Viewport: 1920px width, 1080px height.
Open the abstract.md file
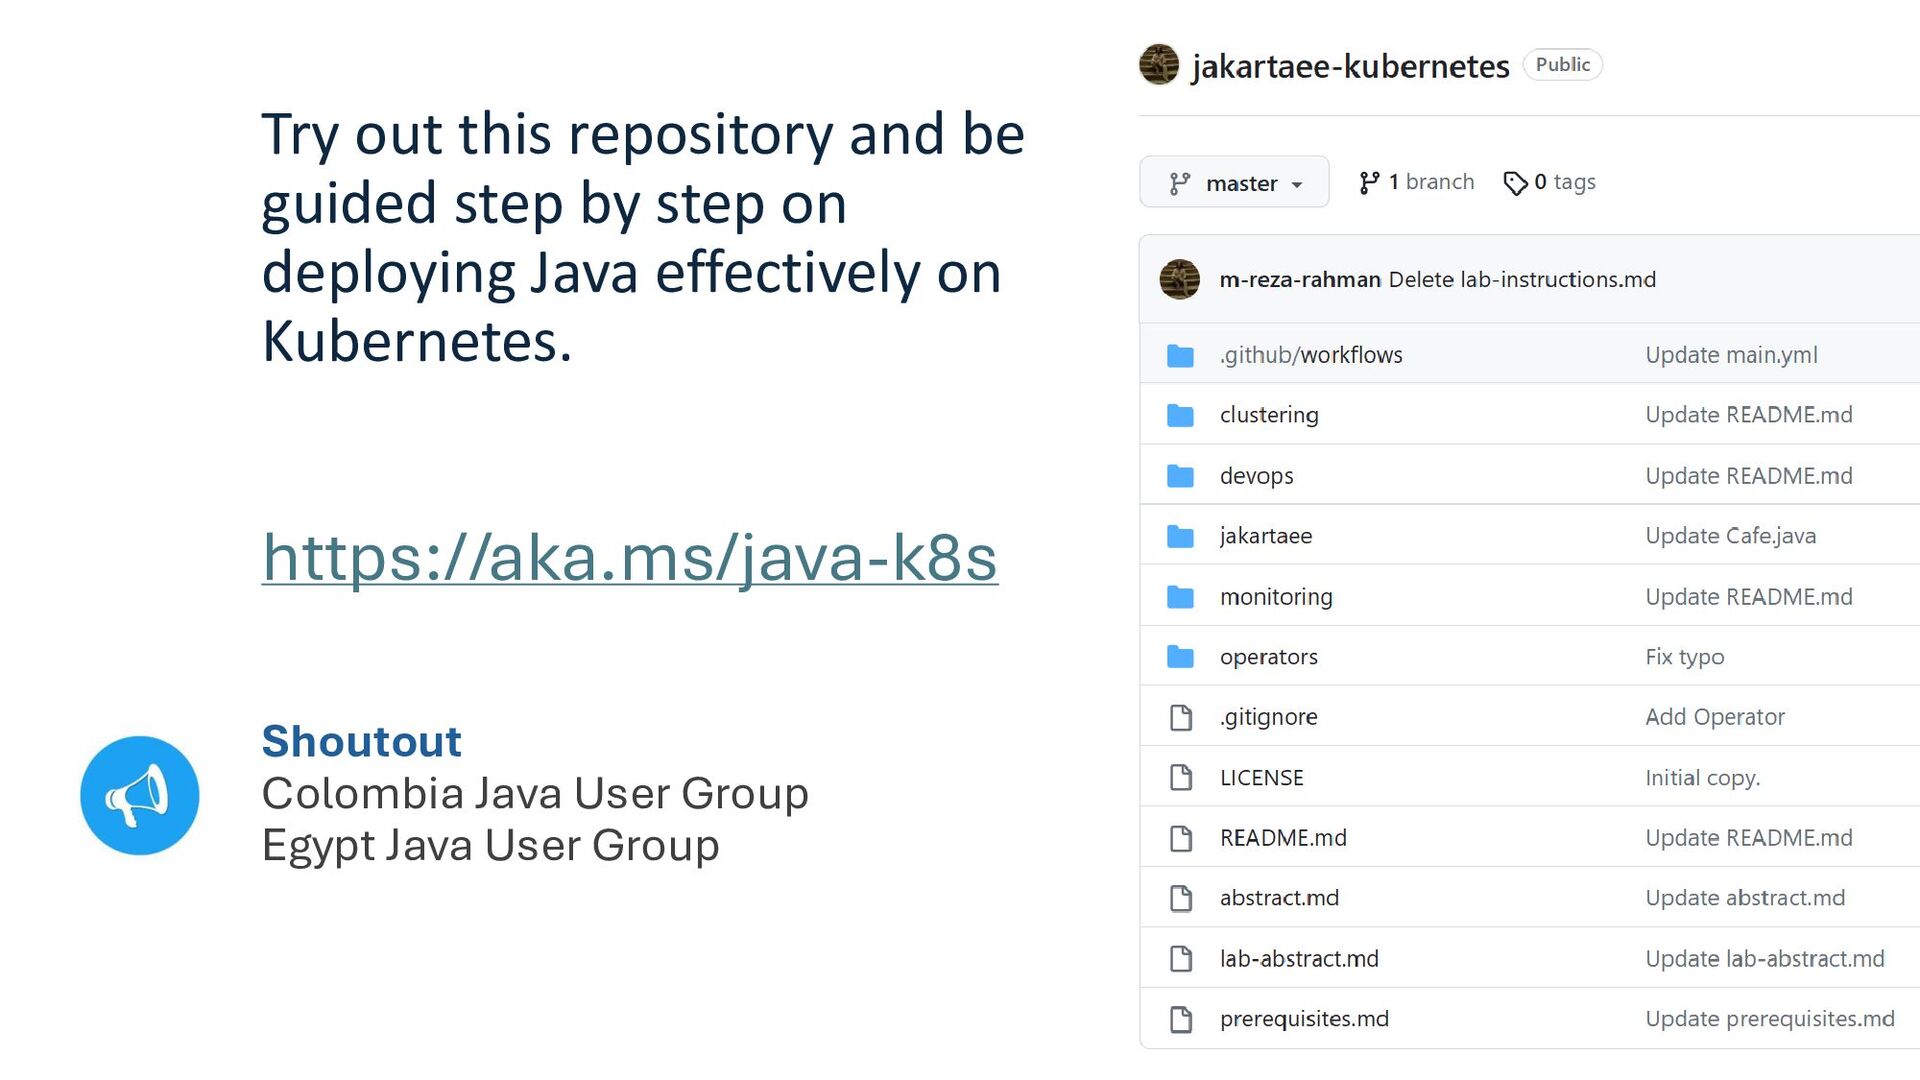pyautogui.click(x=1279, y=898)
